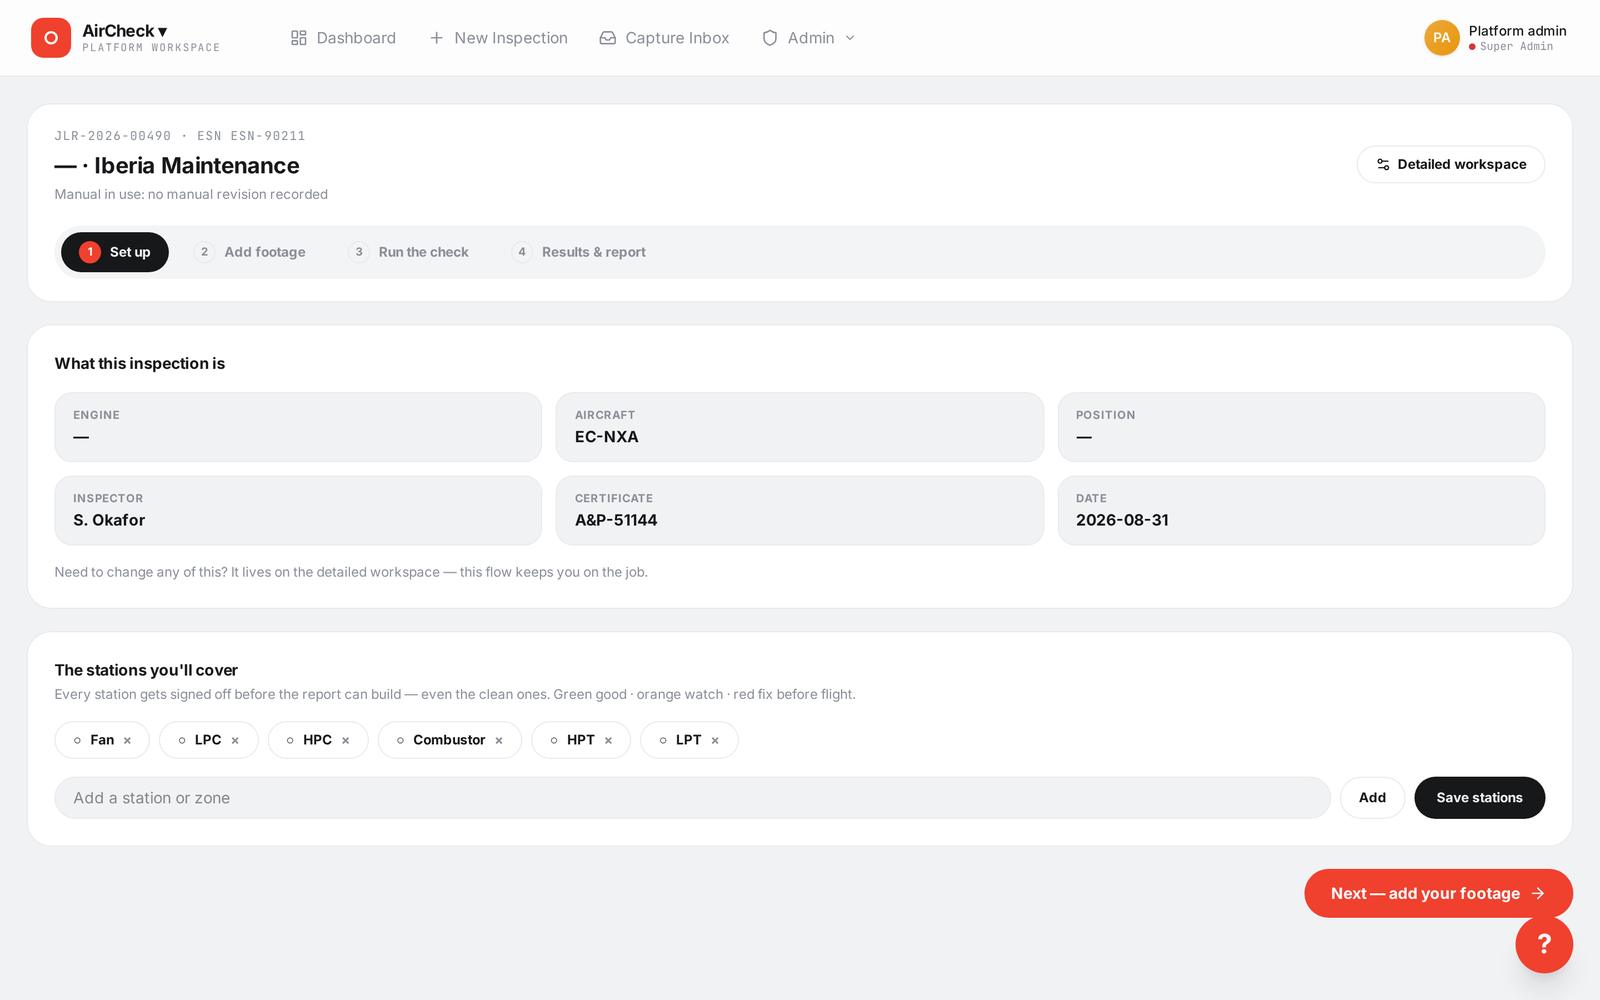1600x1000 pixels.
Task: Open the Detailed workspace view
Action: coord(1450,164)
